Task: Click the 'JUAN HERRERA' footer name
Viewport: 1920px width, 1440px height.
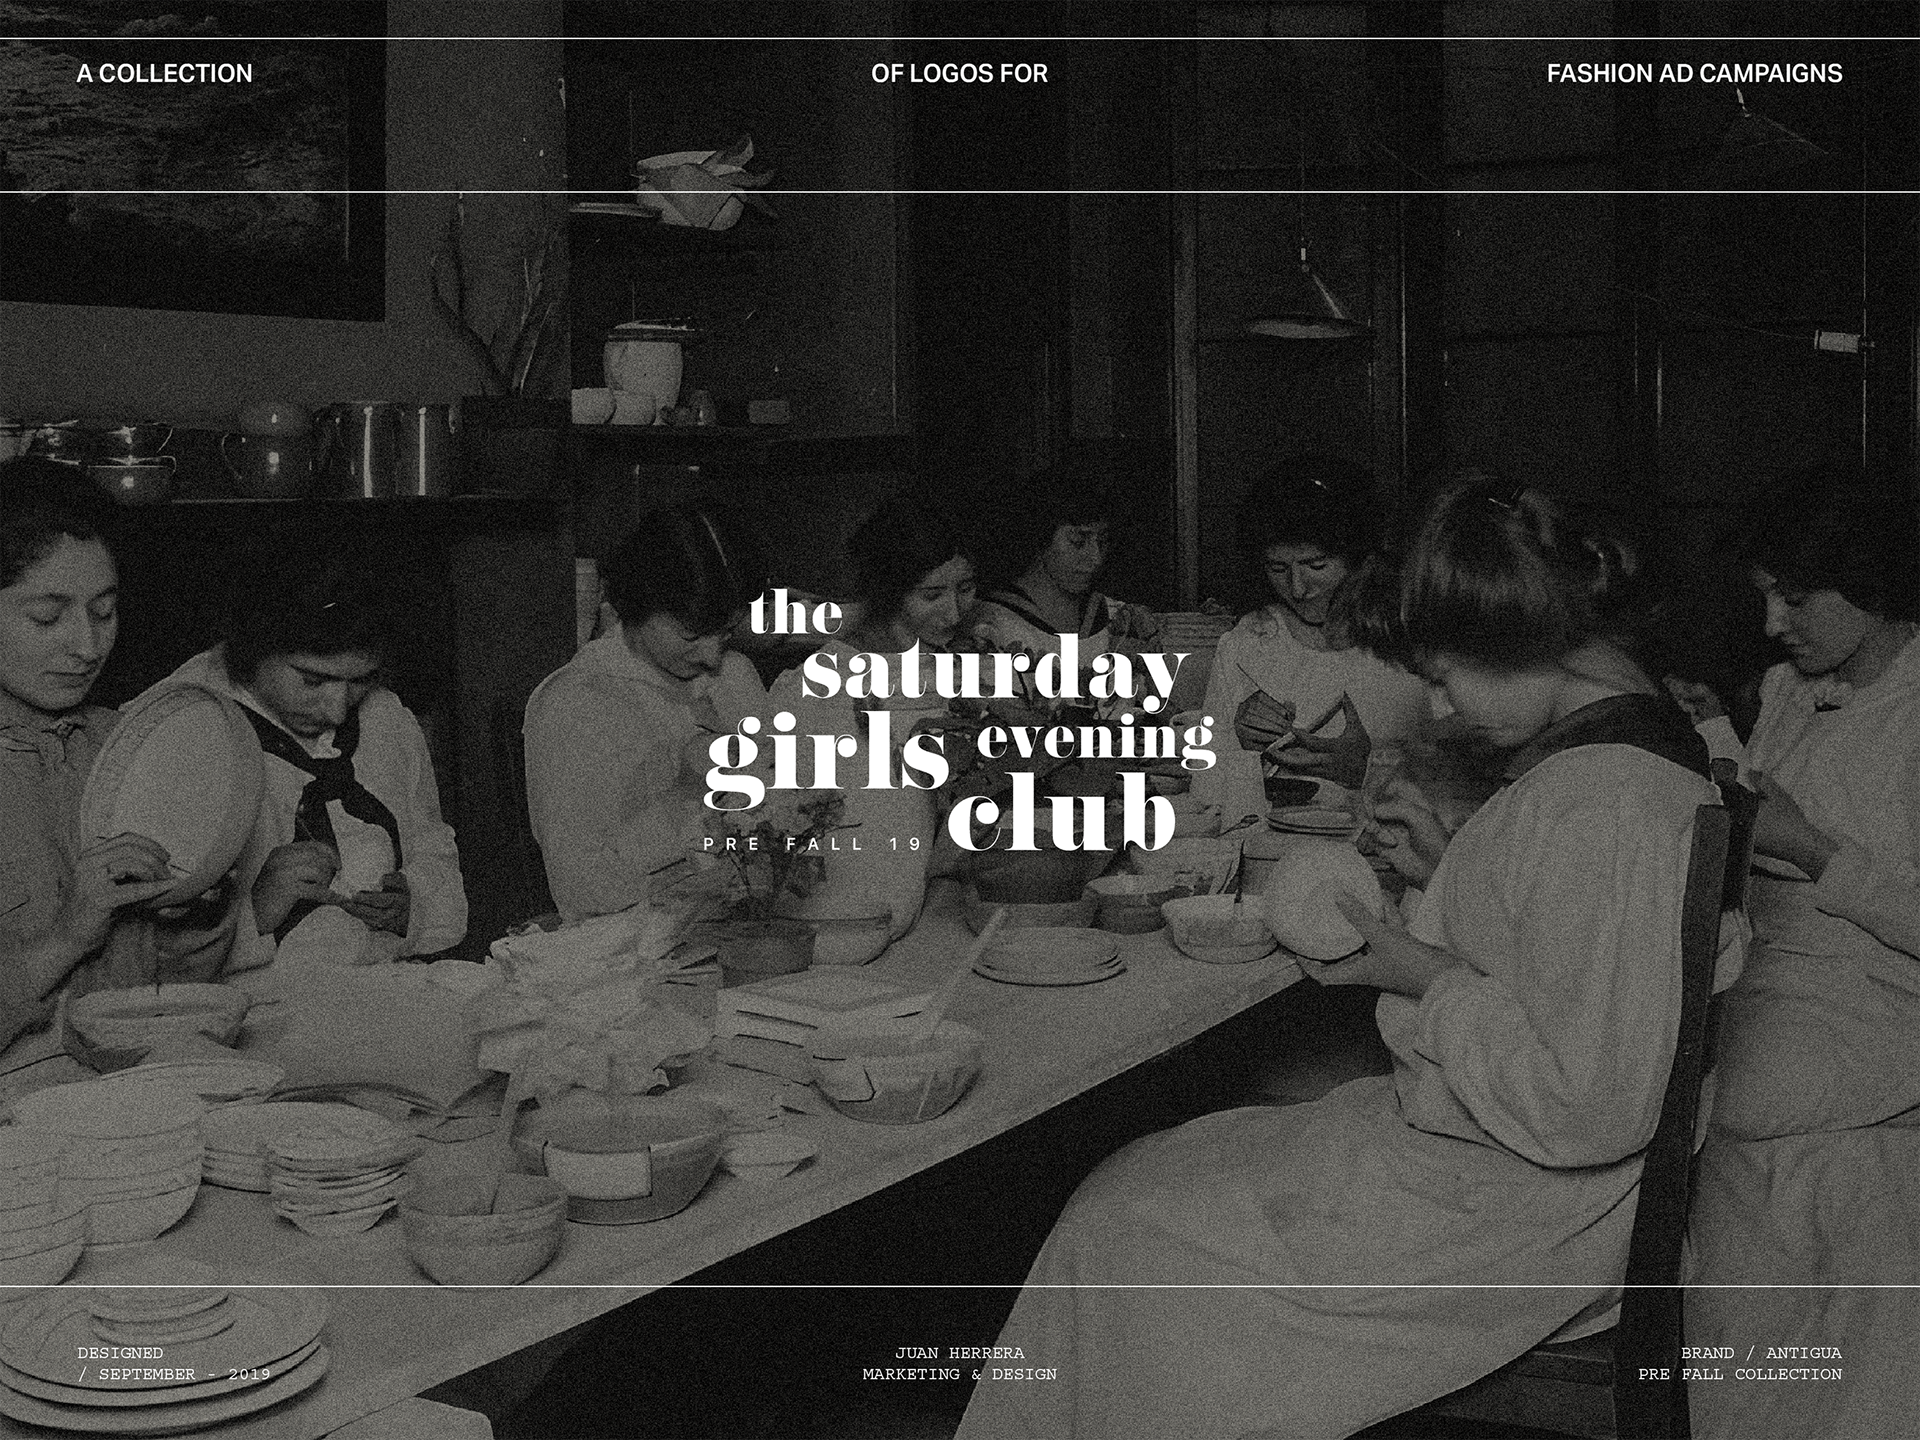Action: (x=959, y=1353)
